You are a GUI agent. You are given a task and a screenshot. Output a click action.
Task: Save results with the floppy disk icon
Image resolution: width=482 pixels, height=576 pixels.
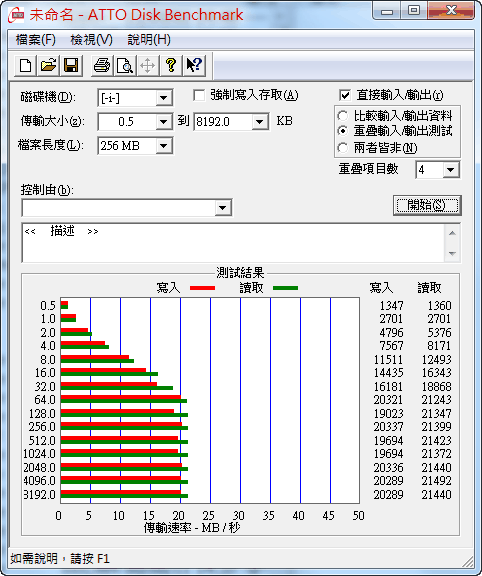pyautogui.click(x=71, y=66)
